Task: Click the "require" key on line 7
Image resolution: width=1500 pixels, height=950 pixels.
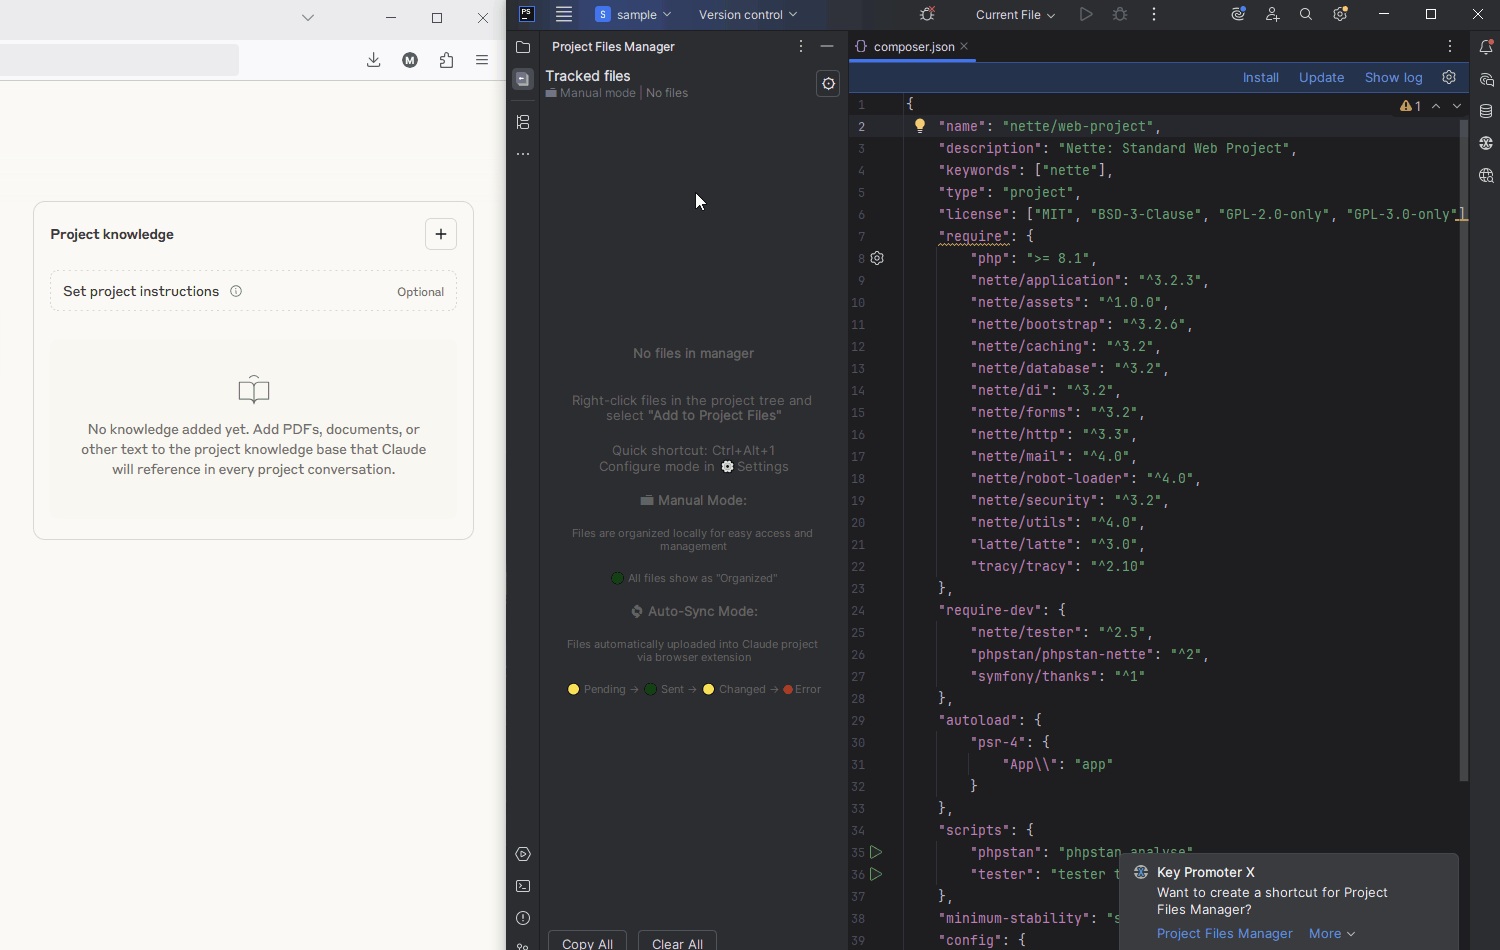Action: [x=974, y=236]
